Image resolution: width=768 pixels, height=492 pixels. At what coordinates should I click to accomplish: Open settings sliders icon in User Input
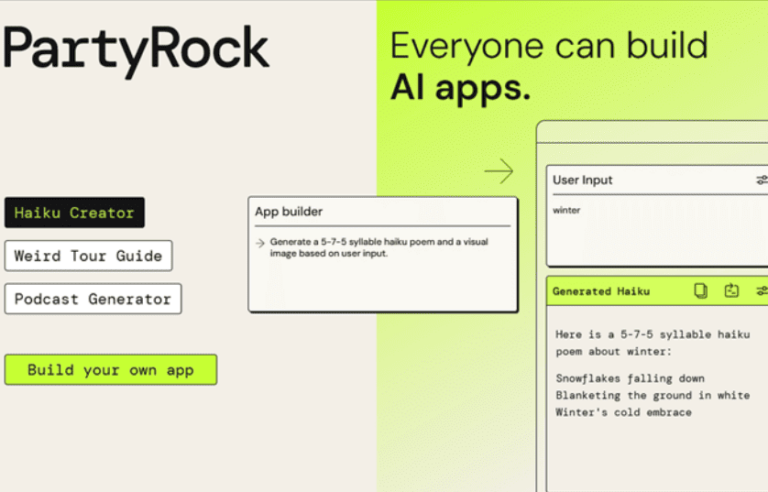[762, 180]
